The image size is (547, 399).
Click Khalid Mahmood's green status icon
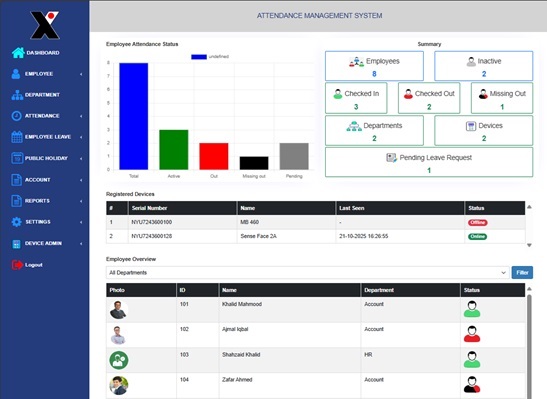click(x=472, y=309)
